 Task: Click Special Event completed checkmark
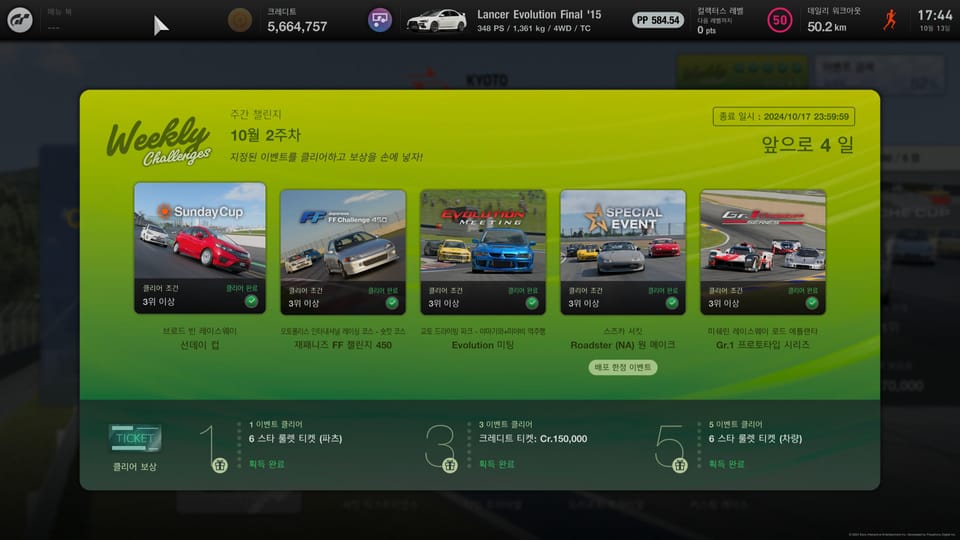[x=672, y=303]
